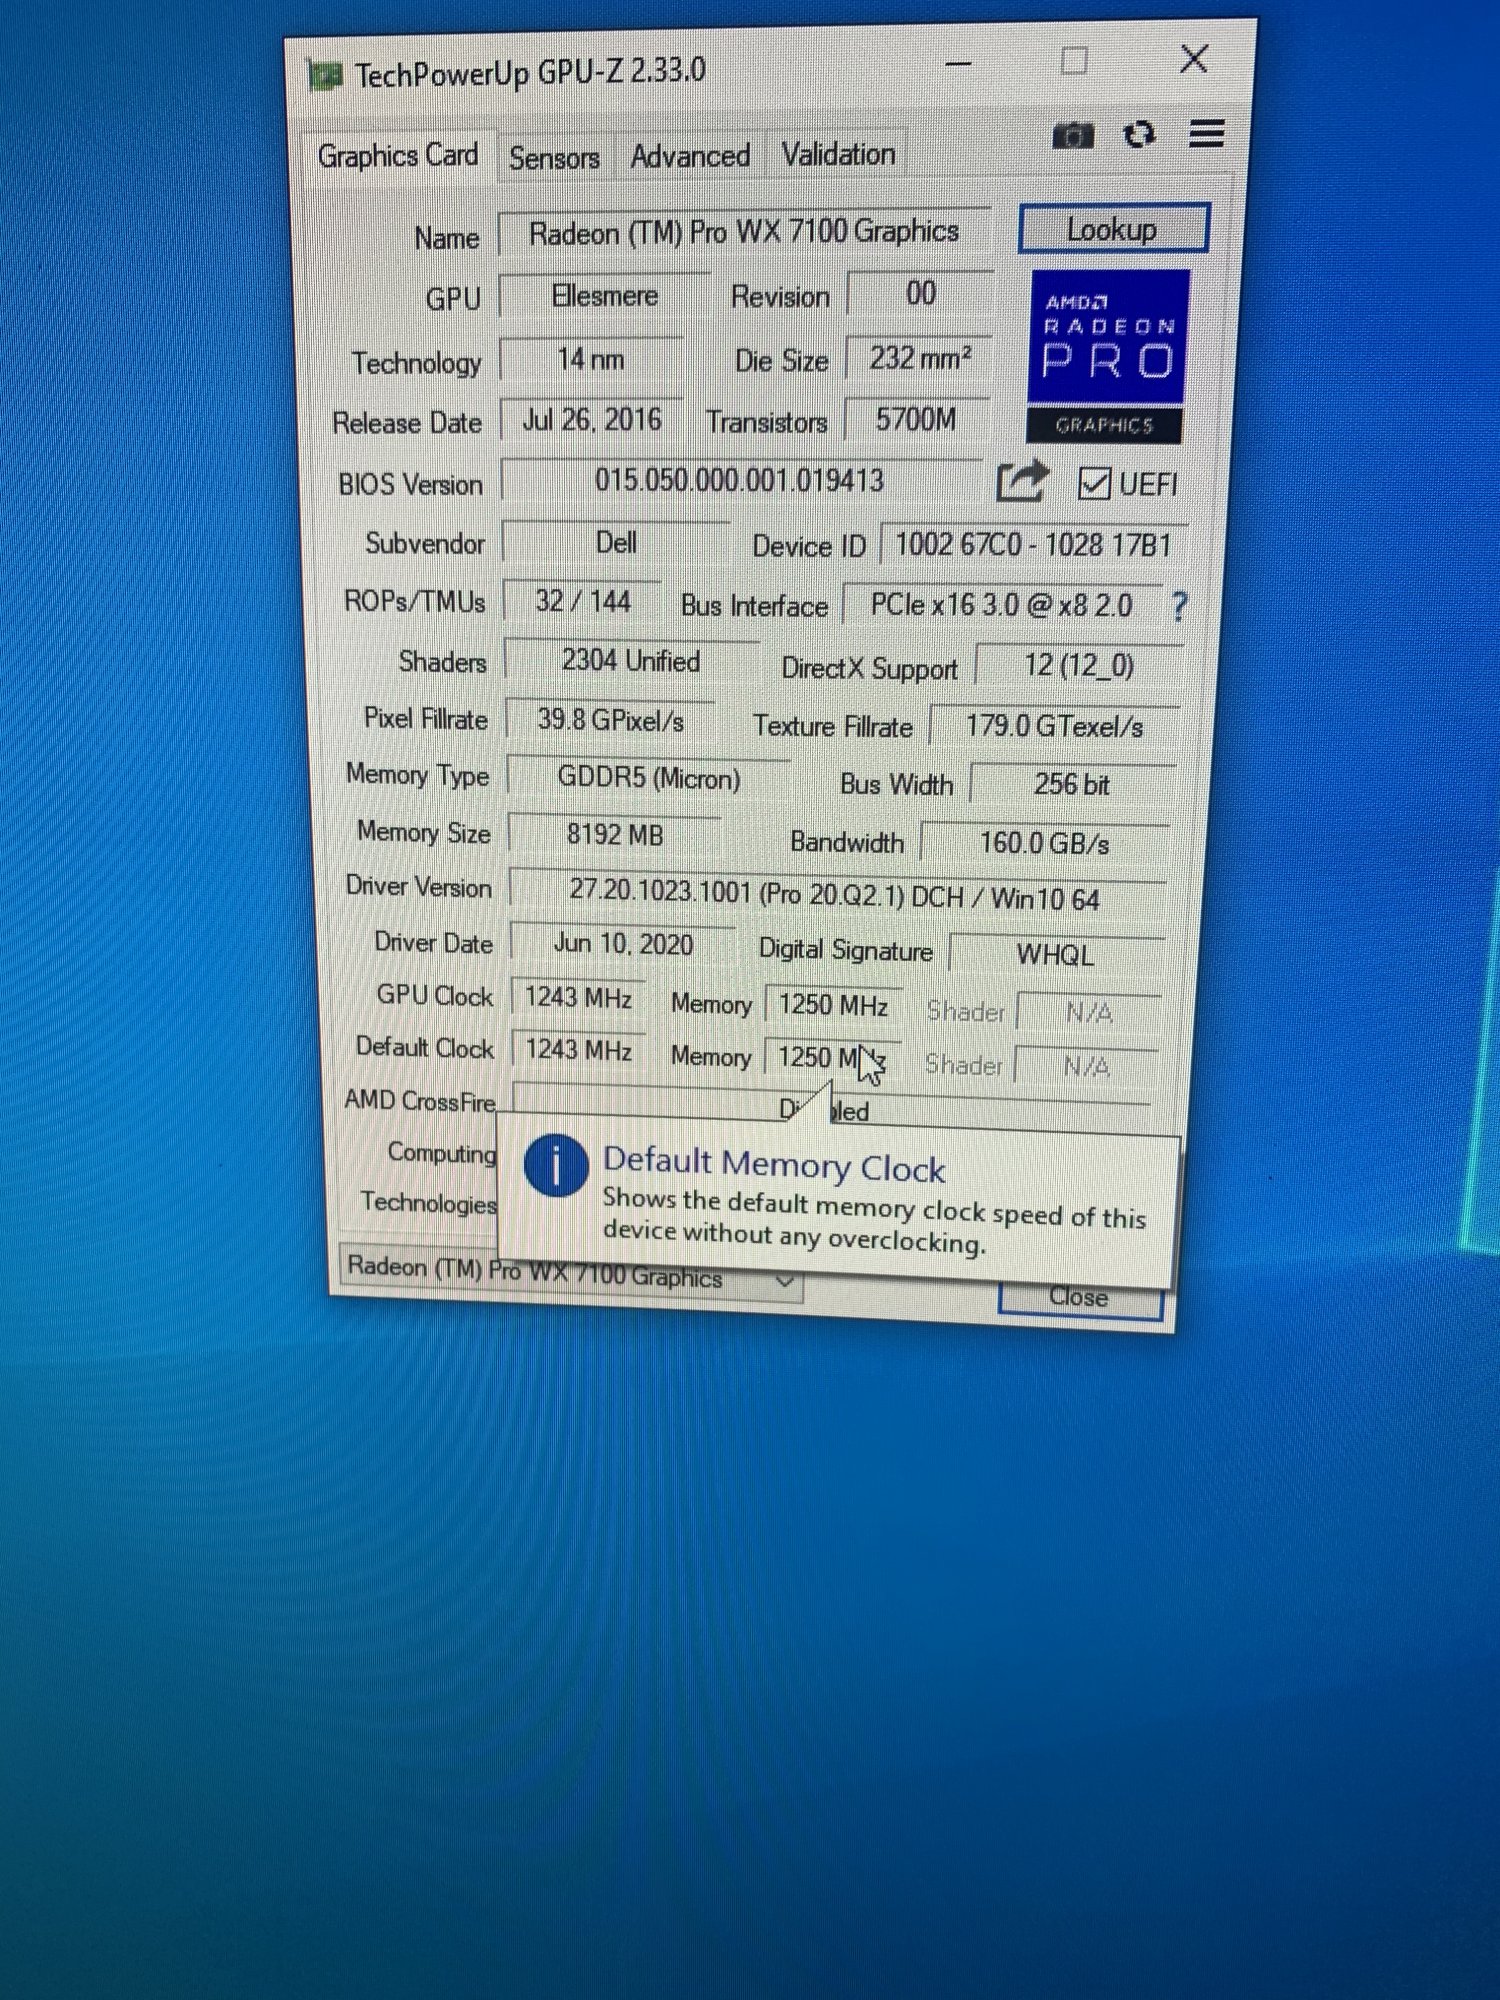Click the BIOS Version field value
The height and width of the screenshot is (2000, 1500).
coord(740,481)
